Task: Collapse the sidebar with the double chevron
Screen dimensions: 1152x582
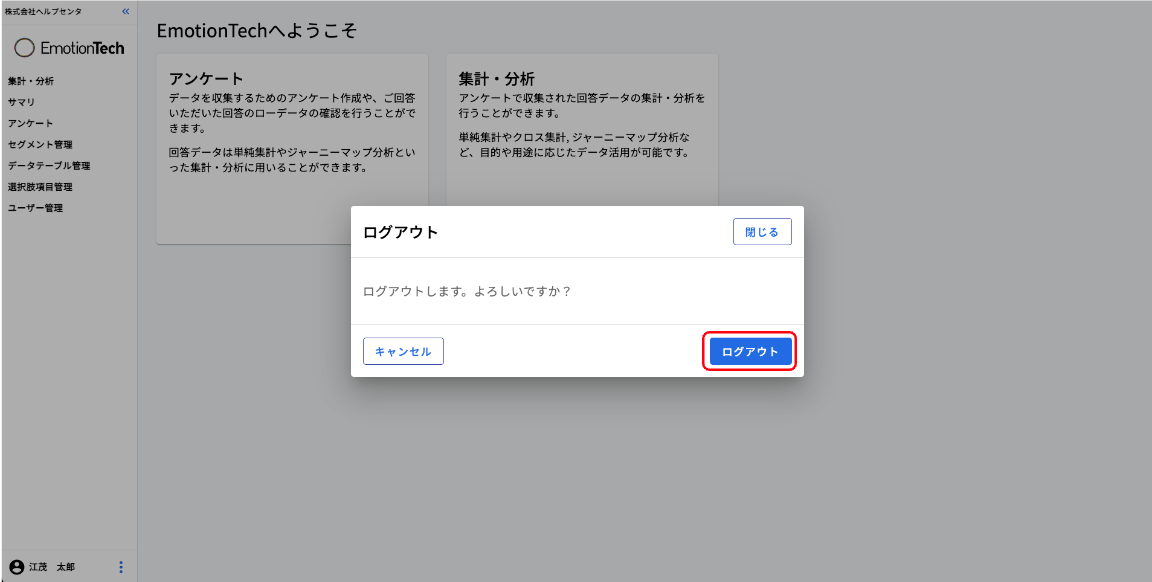Action: point(126,12)
